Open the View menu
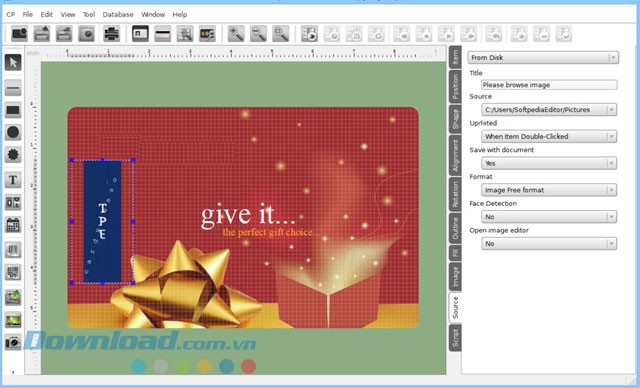The height and width of the screenshot is (388, 640). (x=68, y=14)
